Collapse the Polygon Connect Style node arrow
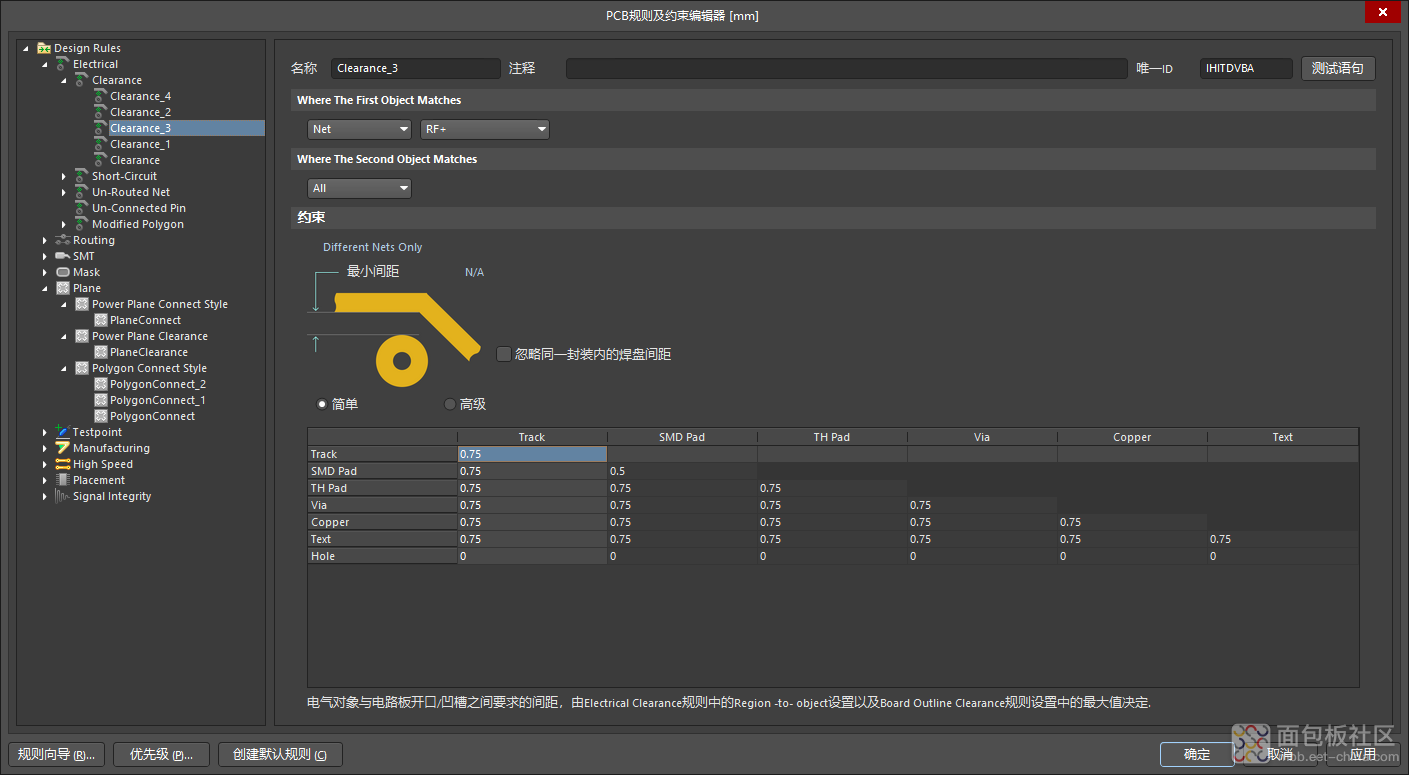This screenshot has height=775, width=1409. [65, 368]
